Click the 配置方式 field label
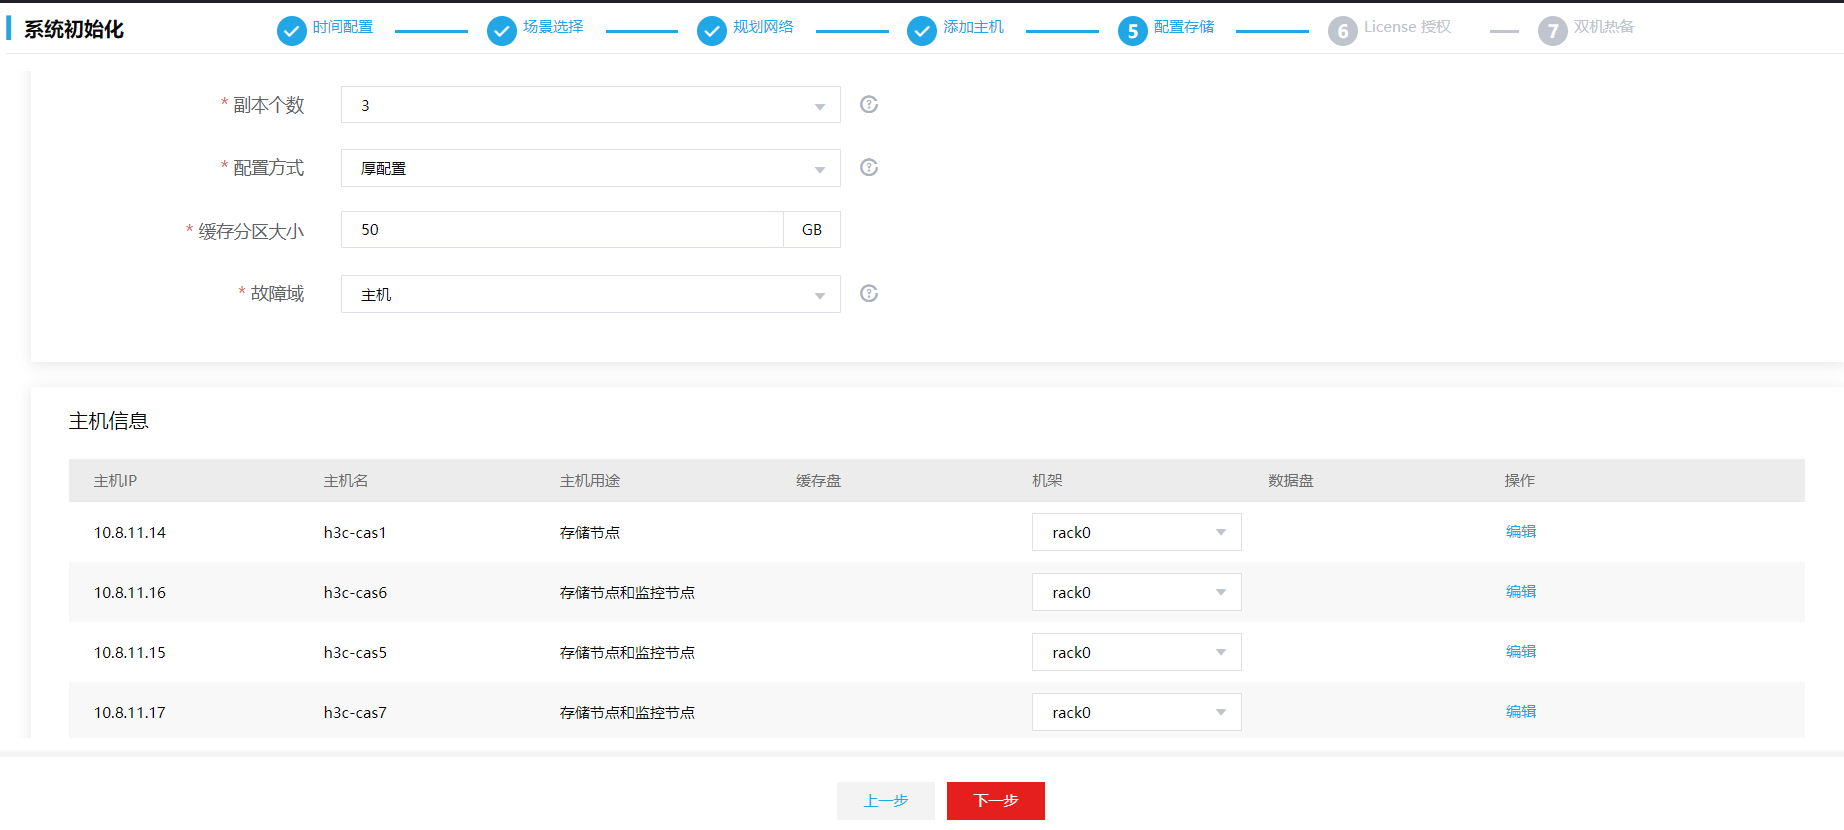Screen dimensions: 1844x830 tap(268, 168)
